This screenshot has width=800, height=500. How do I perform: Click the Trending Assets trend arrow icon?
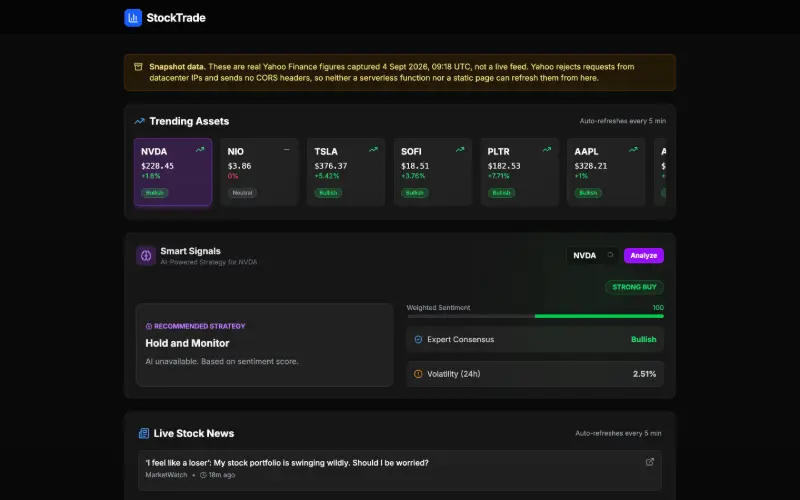click(139, 121)
